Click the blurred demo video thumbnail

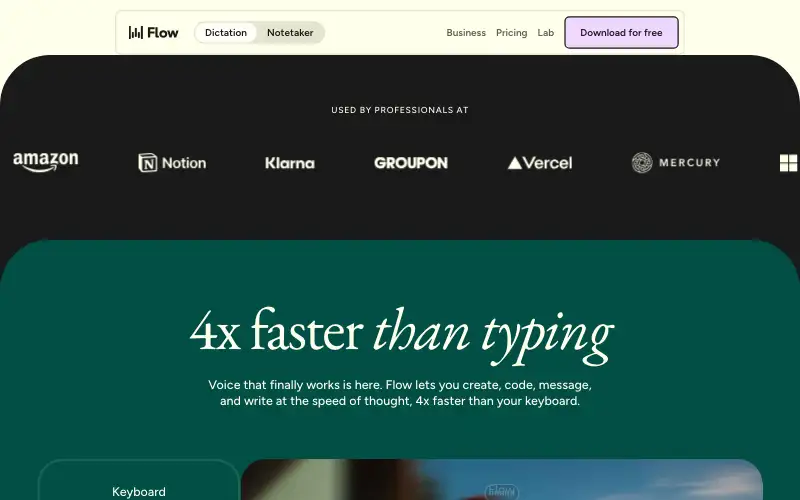502,480
